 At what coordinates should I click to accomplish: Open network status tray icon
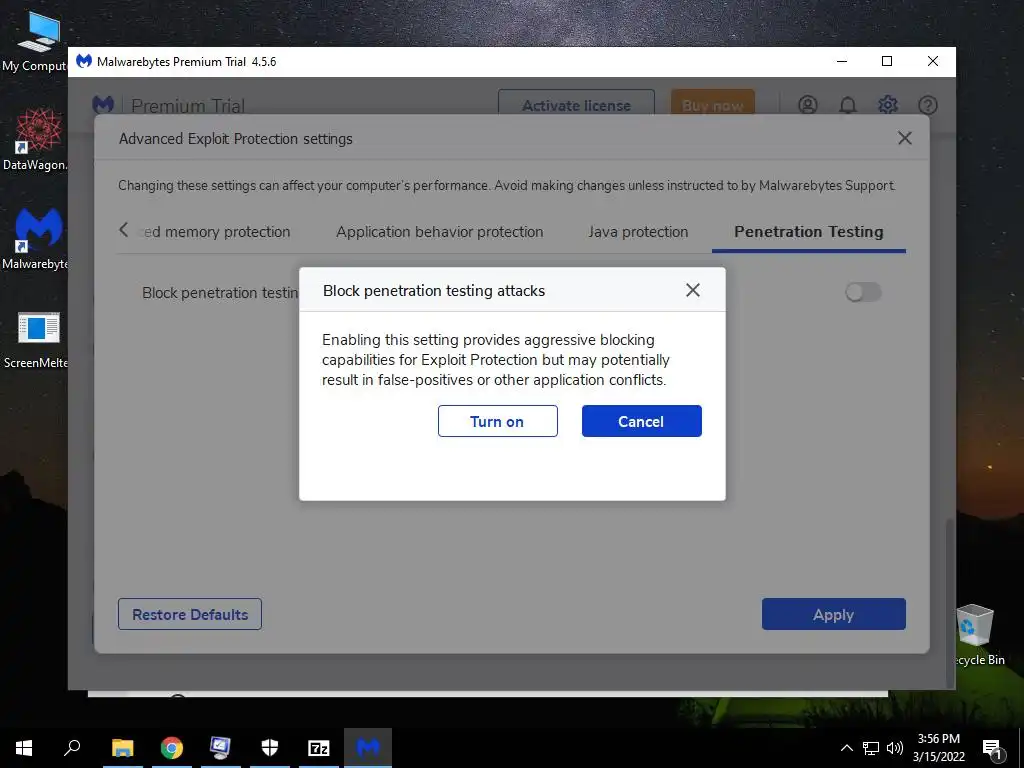pos(871,748)
